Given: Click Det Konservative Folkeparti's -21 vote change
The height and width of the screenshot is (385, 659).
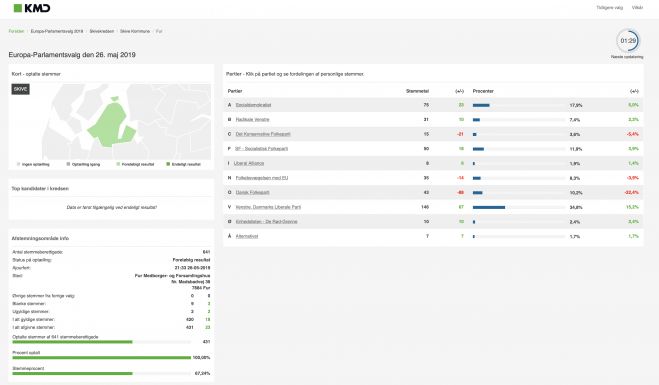Looking at the screenshot, I should click(x=460, y=134).
